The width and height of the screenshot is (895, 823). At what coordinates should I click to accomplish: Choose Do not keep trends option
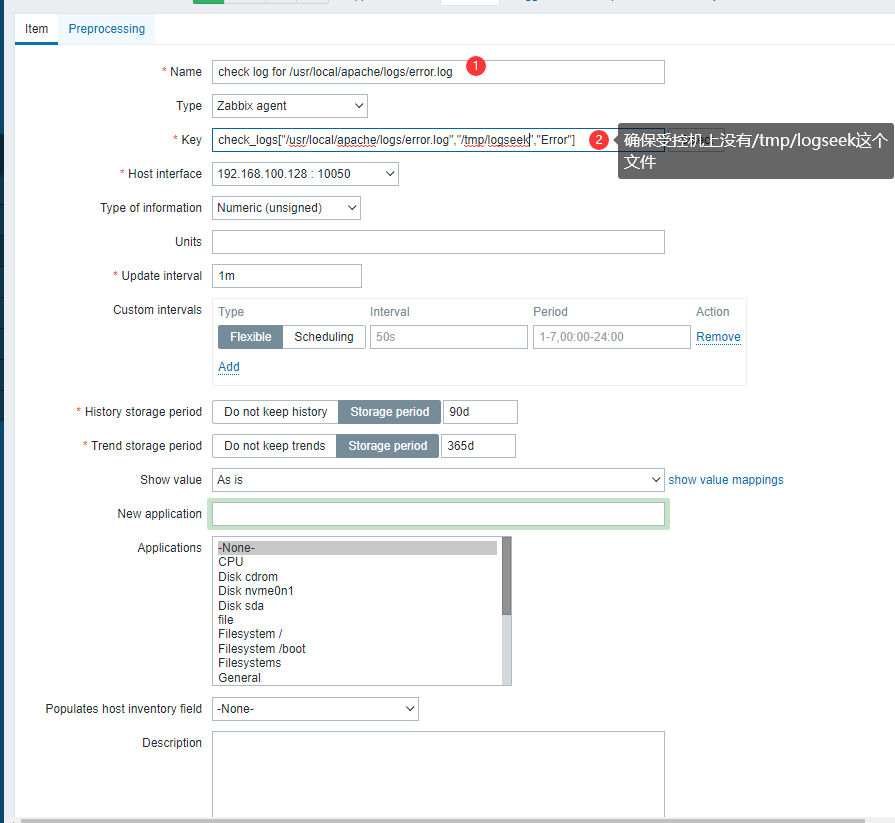274,446
